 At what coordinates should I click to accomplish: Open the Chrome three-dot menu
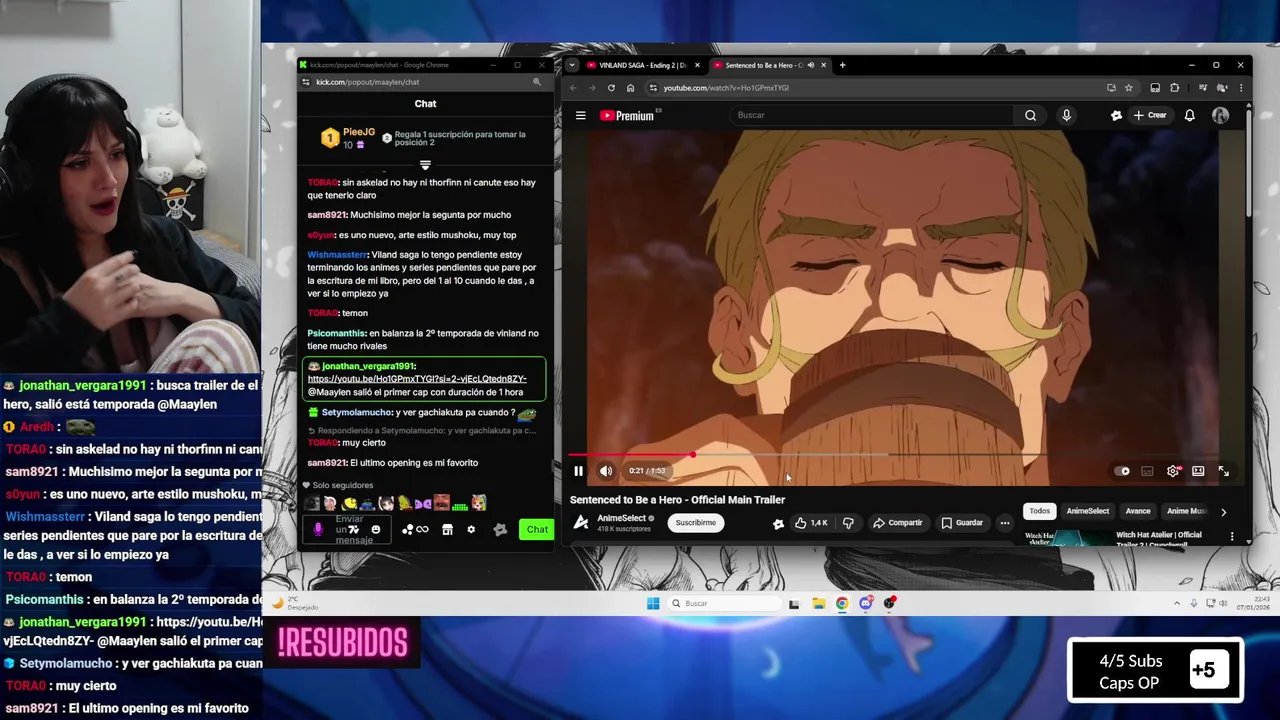tap(1241, 88)
